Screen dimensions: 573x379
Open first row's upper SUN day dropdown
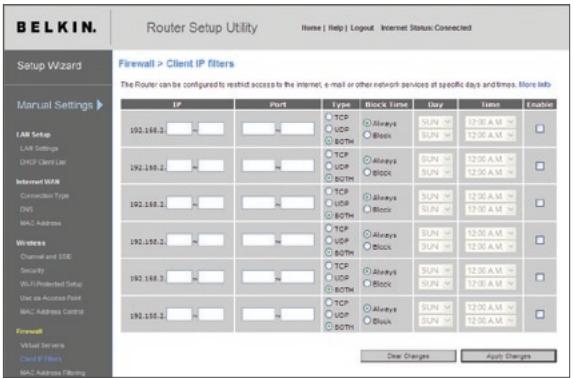point(436,122)
